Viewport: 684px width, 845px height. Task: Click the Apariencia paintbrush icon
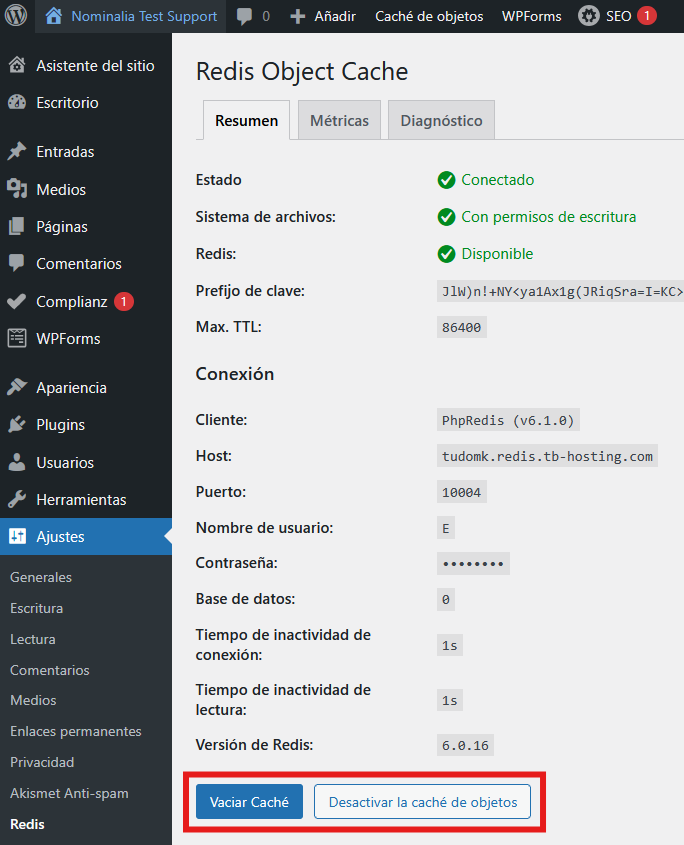tap(17, 387)
